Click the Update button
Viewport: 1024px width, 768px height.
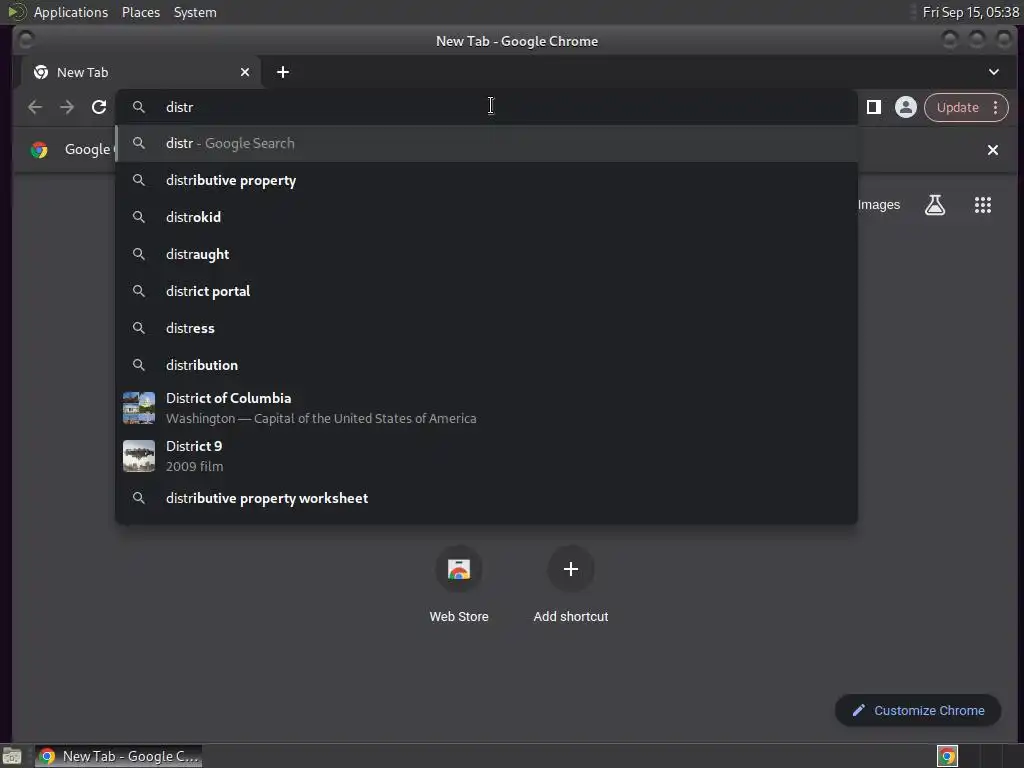point(957,107)
